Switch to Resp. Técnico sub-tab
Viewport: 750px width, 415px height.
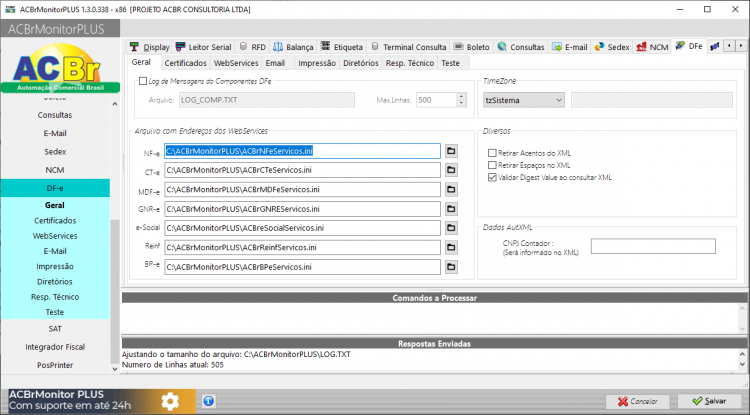(410, 63)
